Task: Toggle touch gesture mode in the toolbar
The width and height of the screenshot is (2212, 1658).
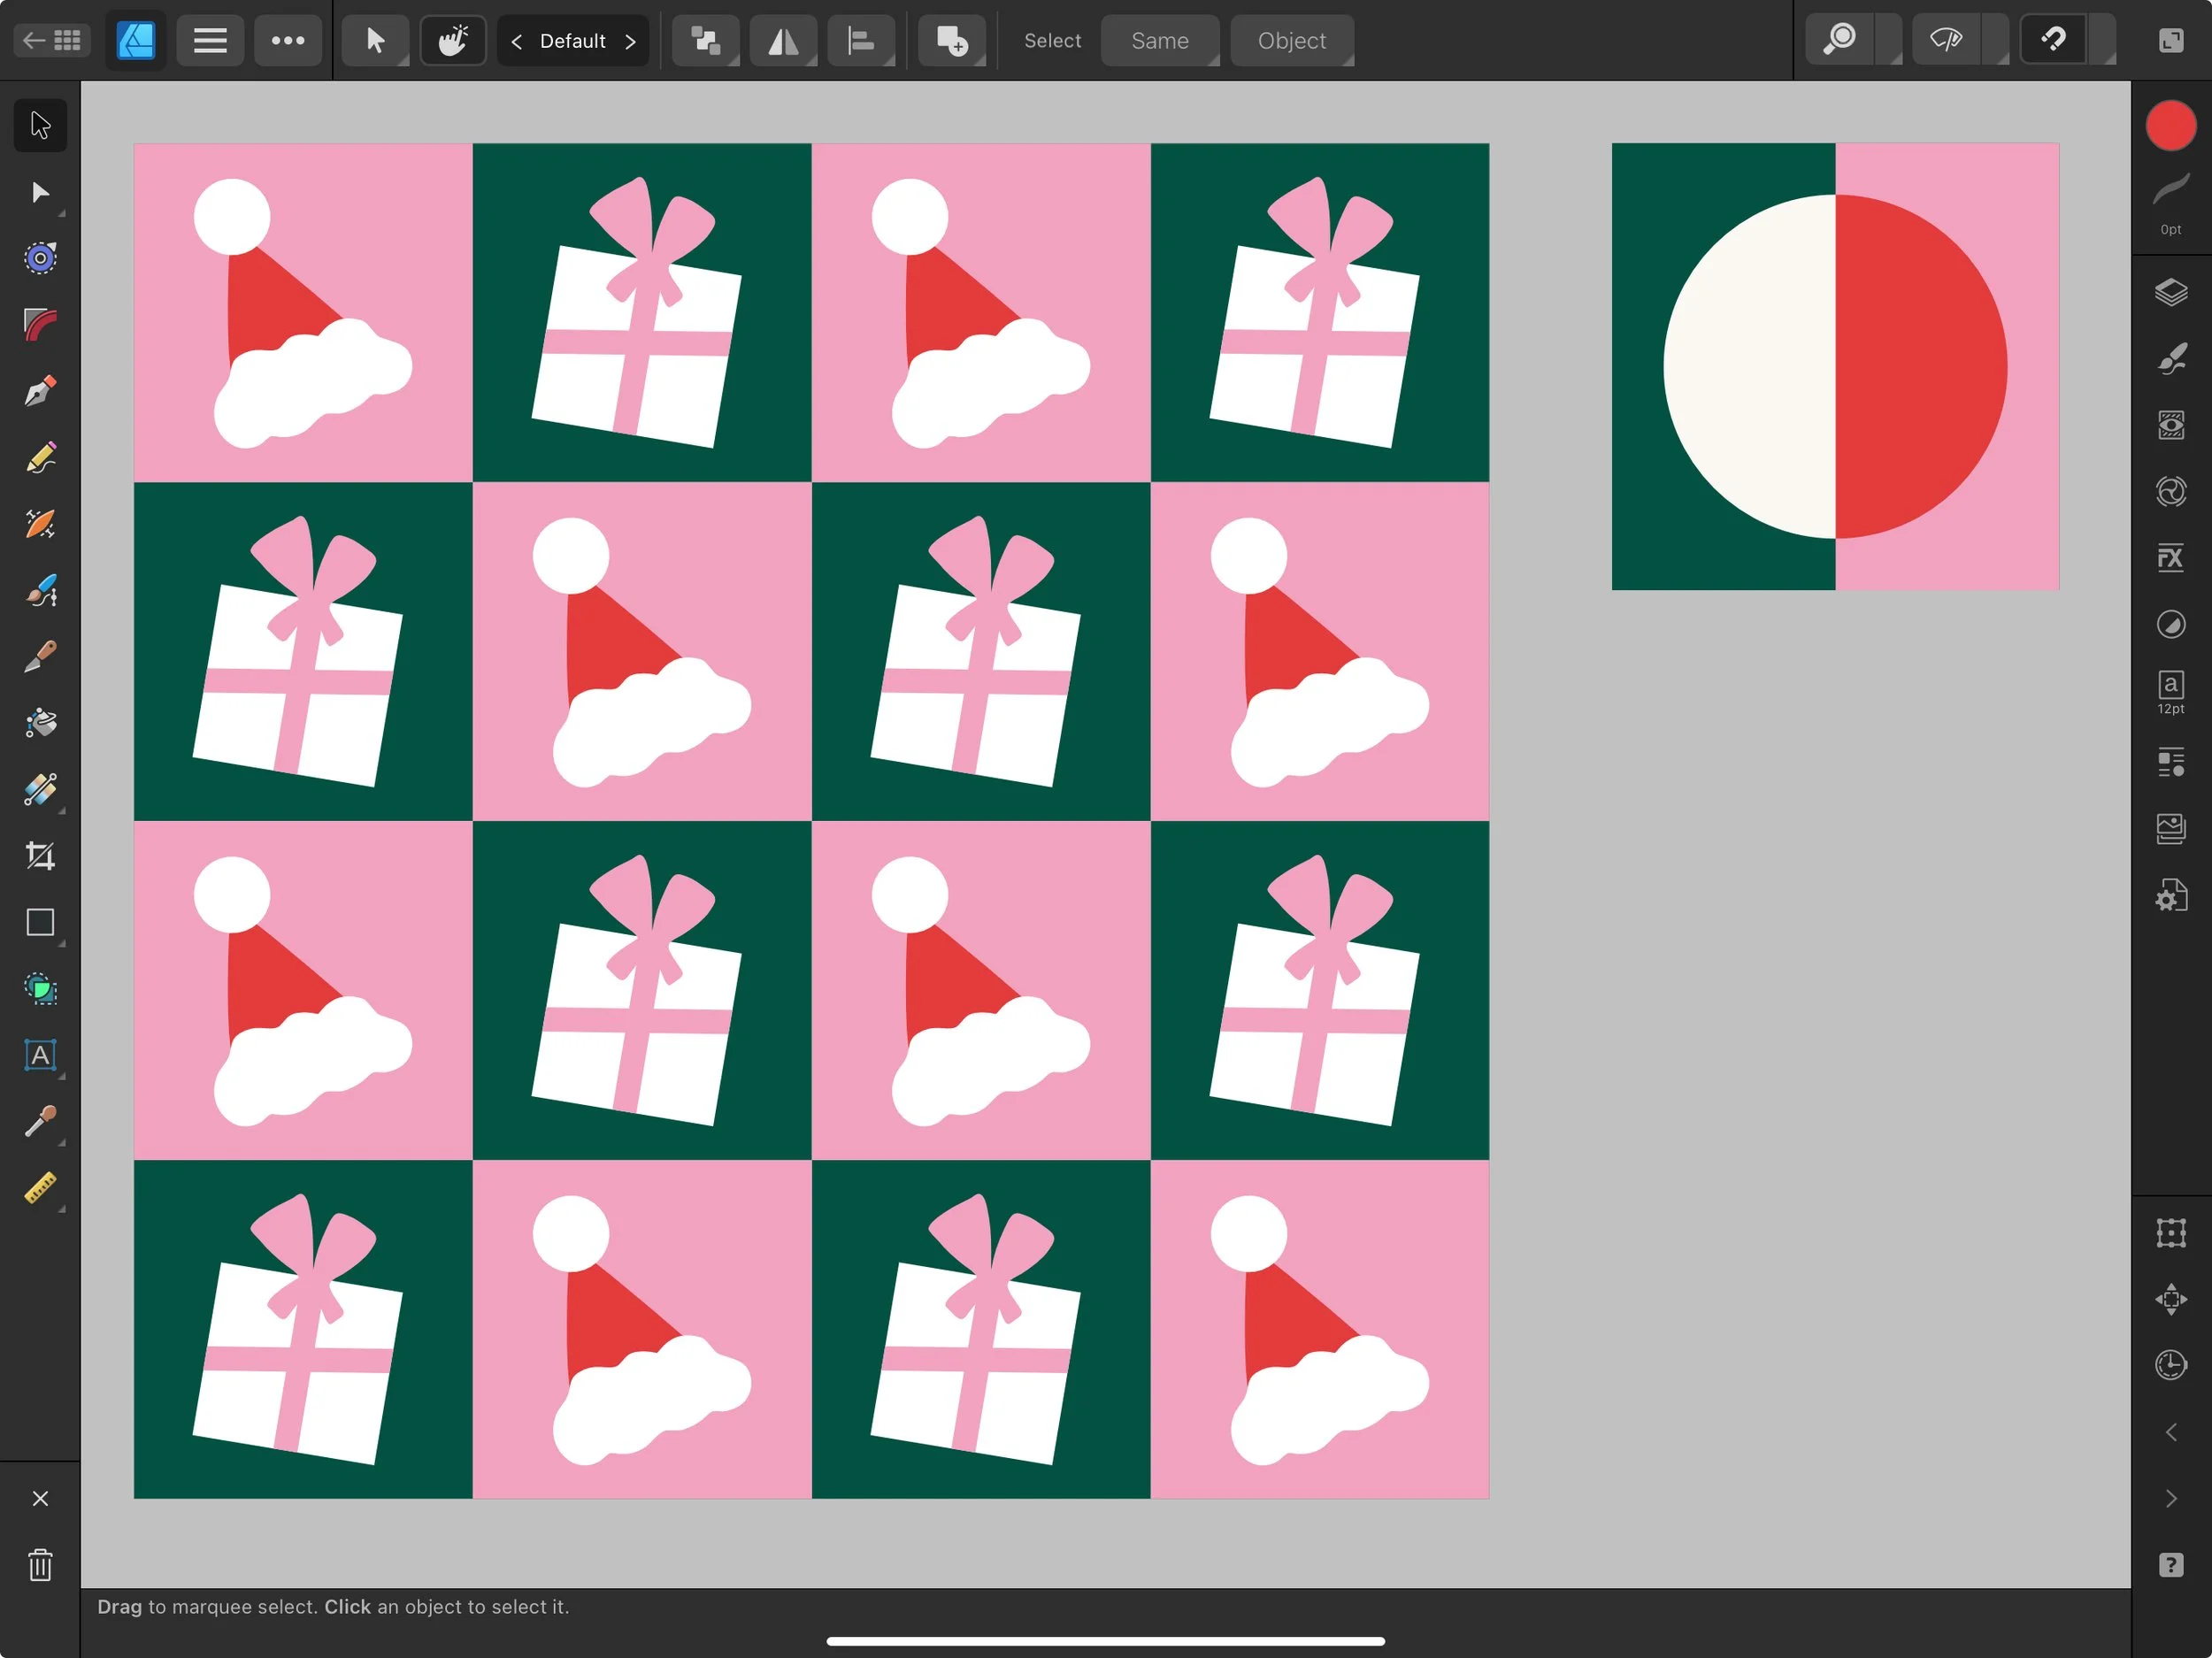Action: tap(453, 40)
